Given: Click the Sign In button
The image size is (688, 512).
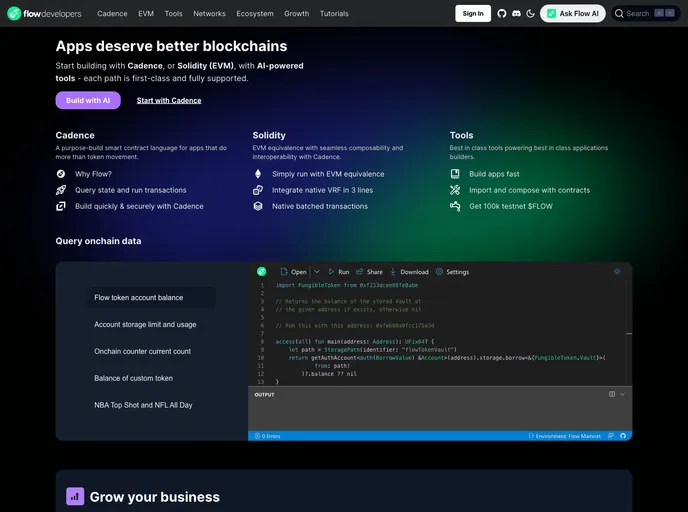Looking at the screenshot, I should click(473, 14).
